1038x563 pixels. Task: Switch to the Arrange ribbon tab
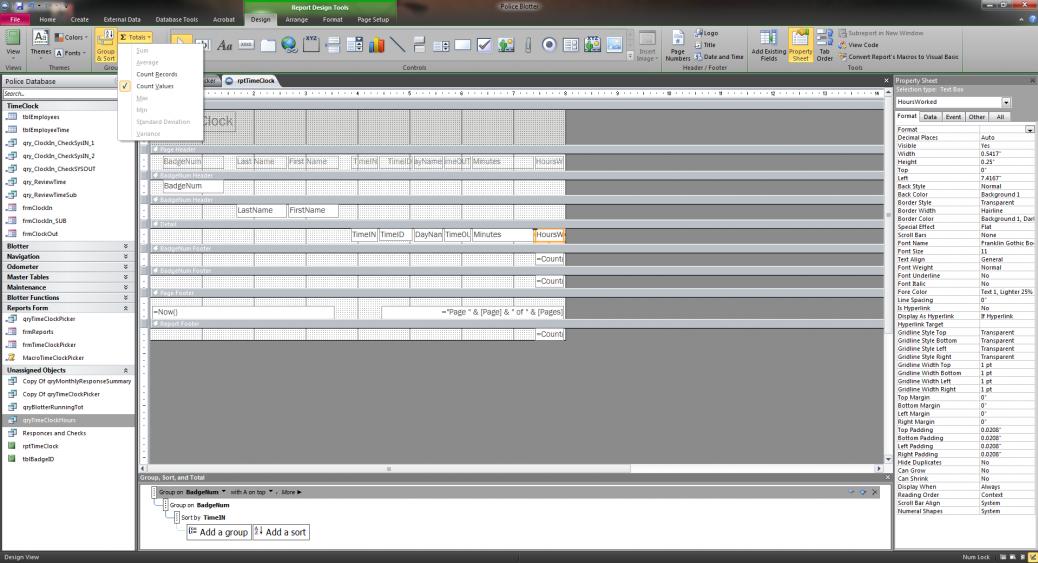(x=297, y=19)
